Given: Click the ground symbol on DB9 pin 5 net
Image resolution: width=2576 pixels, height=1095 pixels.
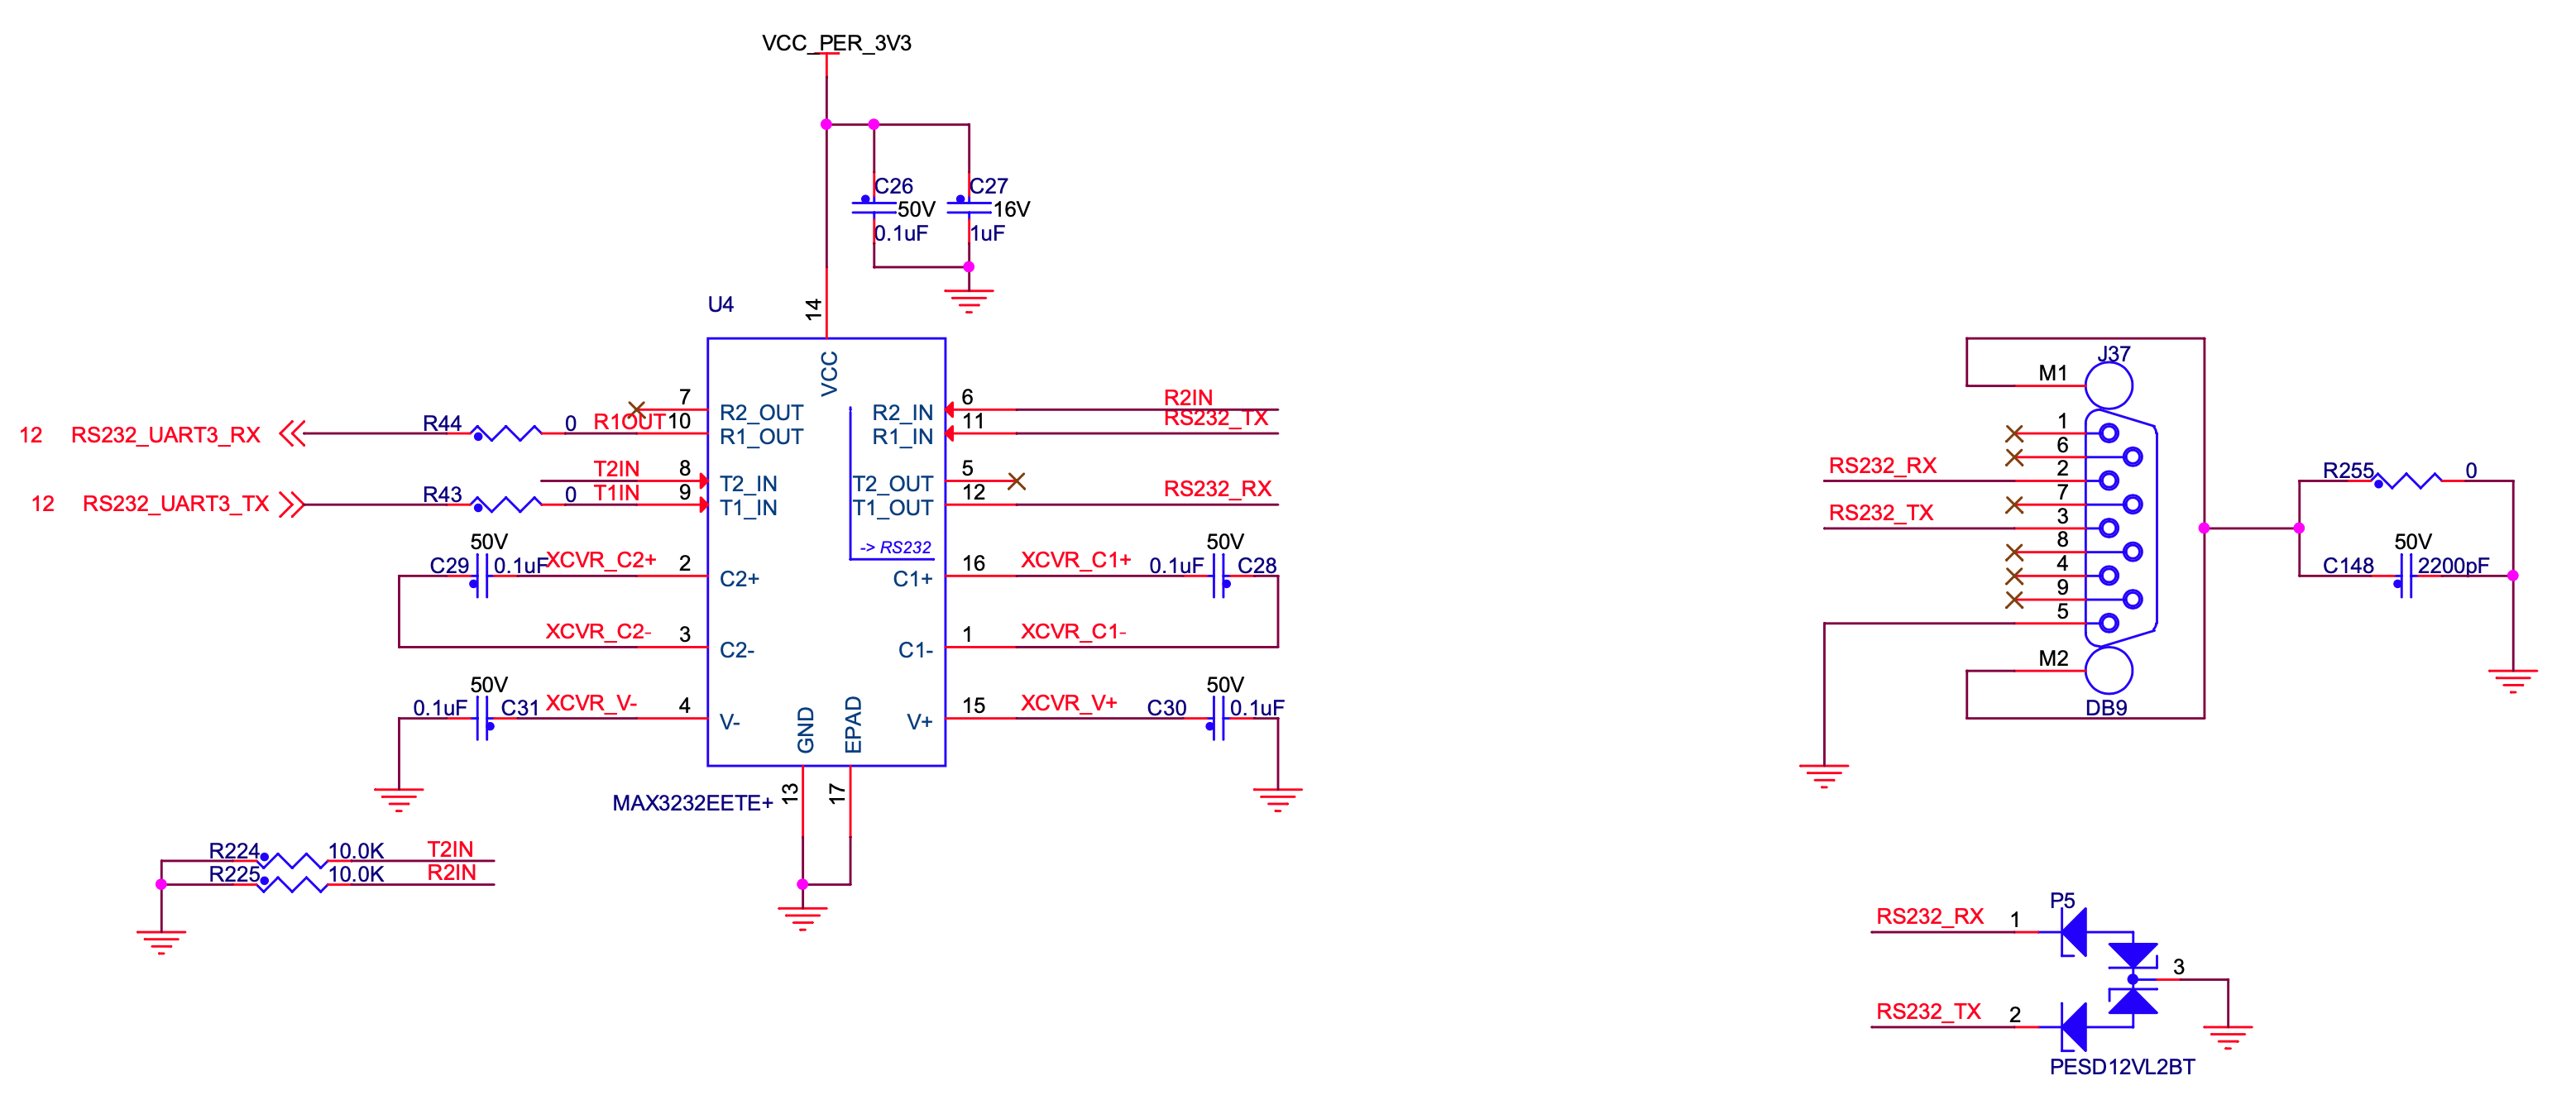Looking at the screenshot, I should 1823,775.
